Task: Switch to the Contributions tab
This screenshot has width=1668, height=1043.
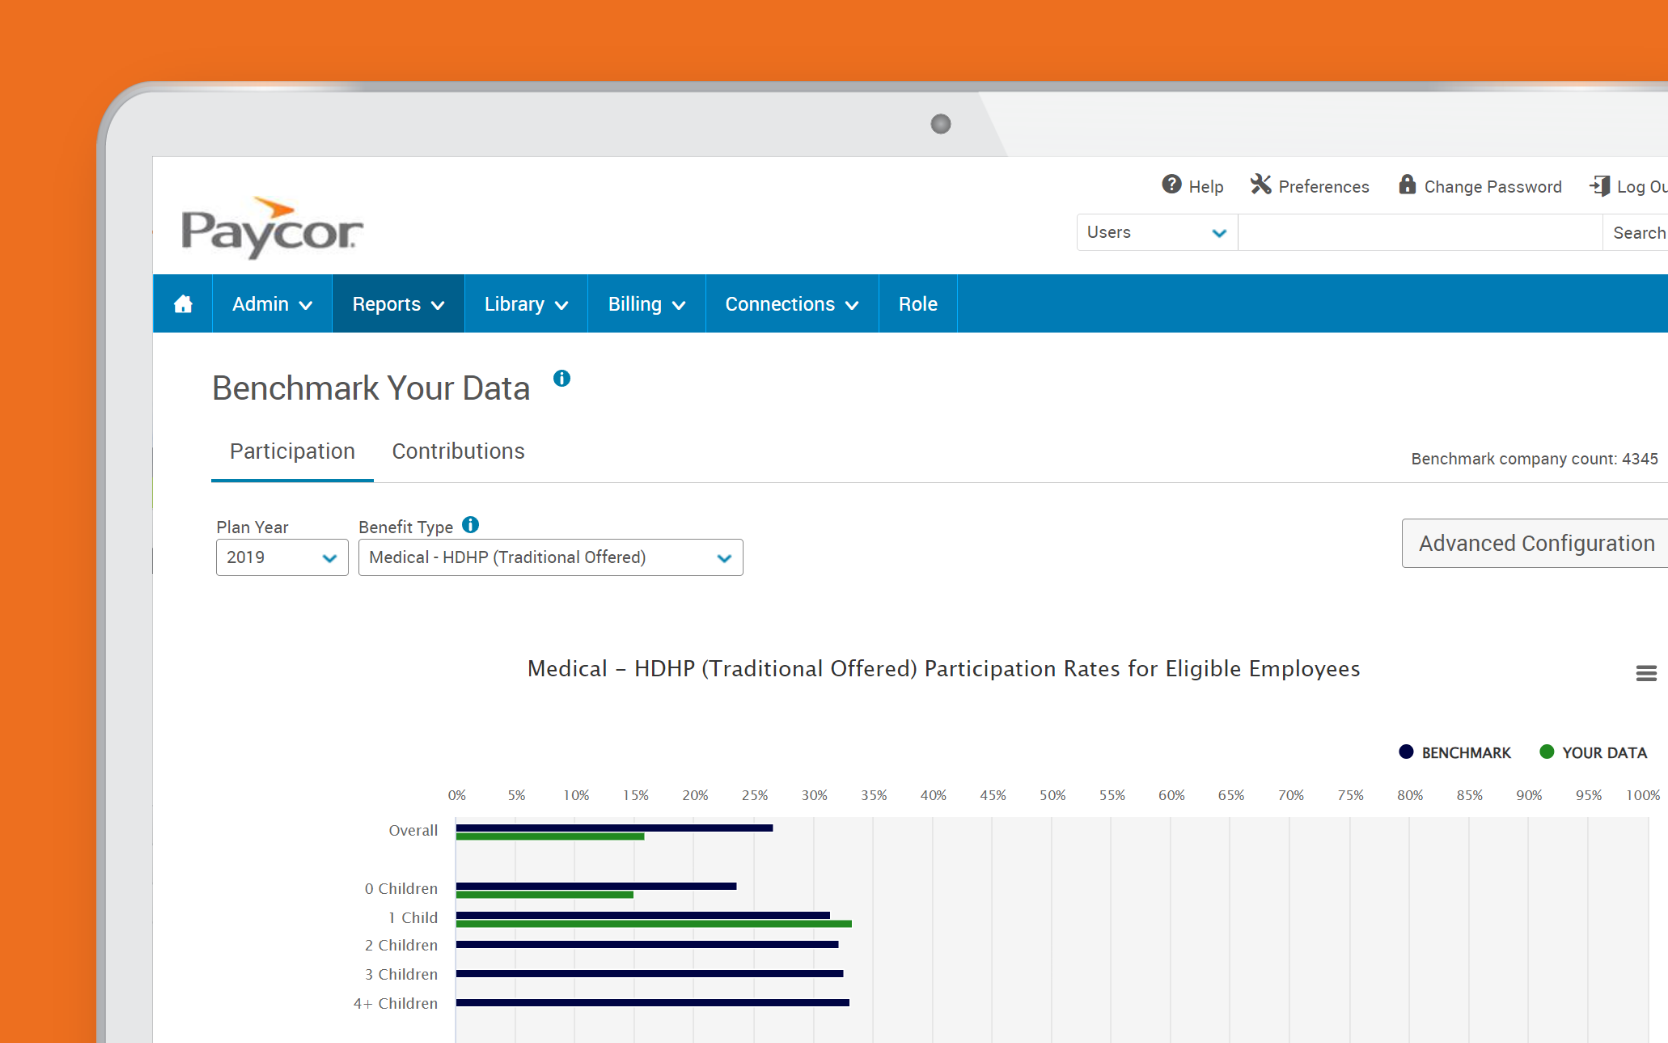Action: coord(458,451)
